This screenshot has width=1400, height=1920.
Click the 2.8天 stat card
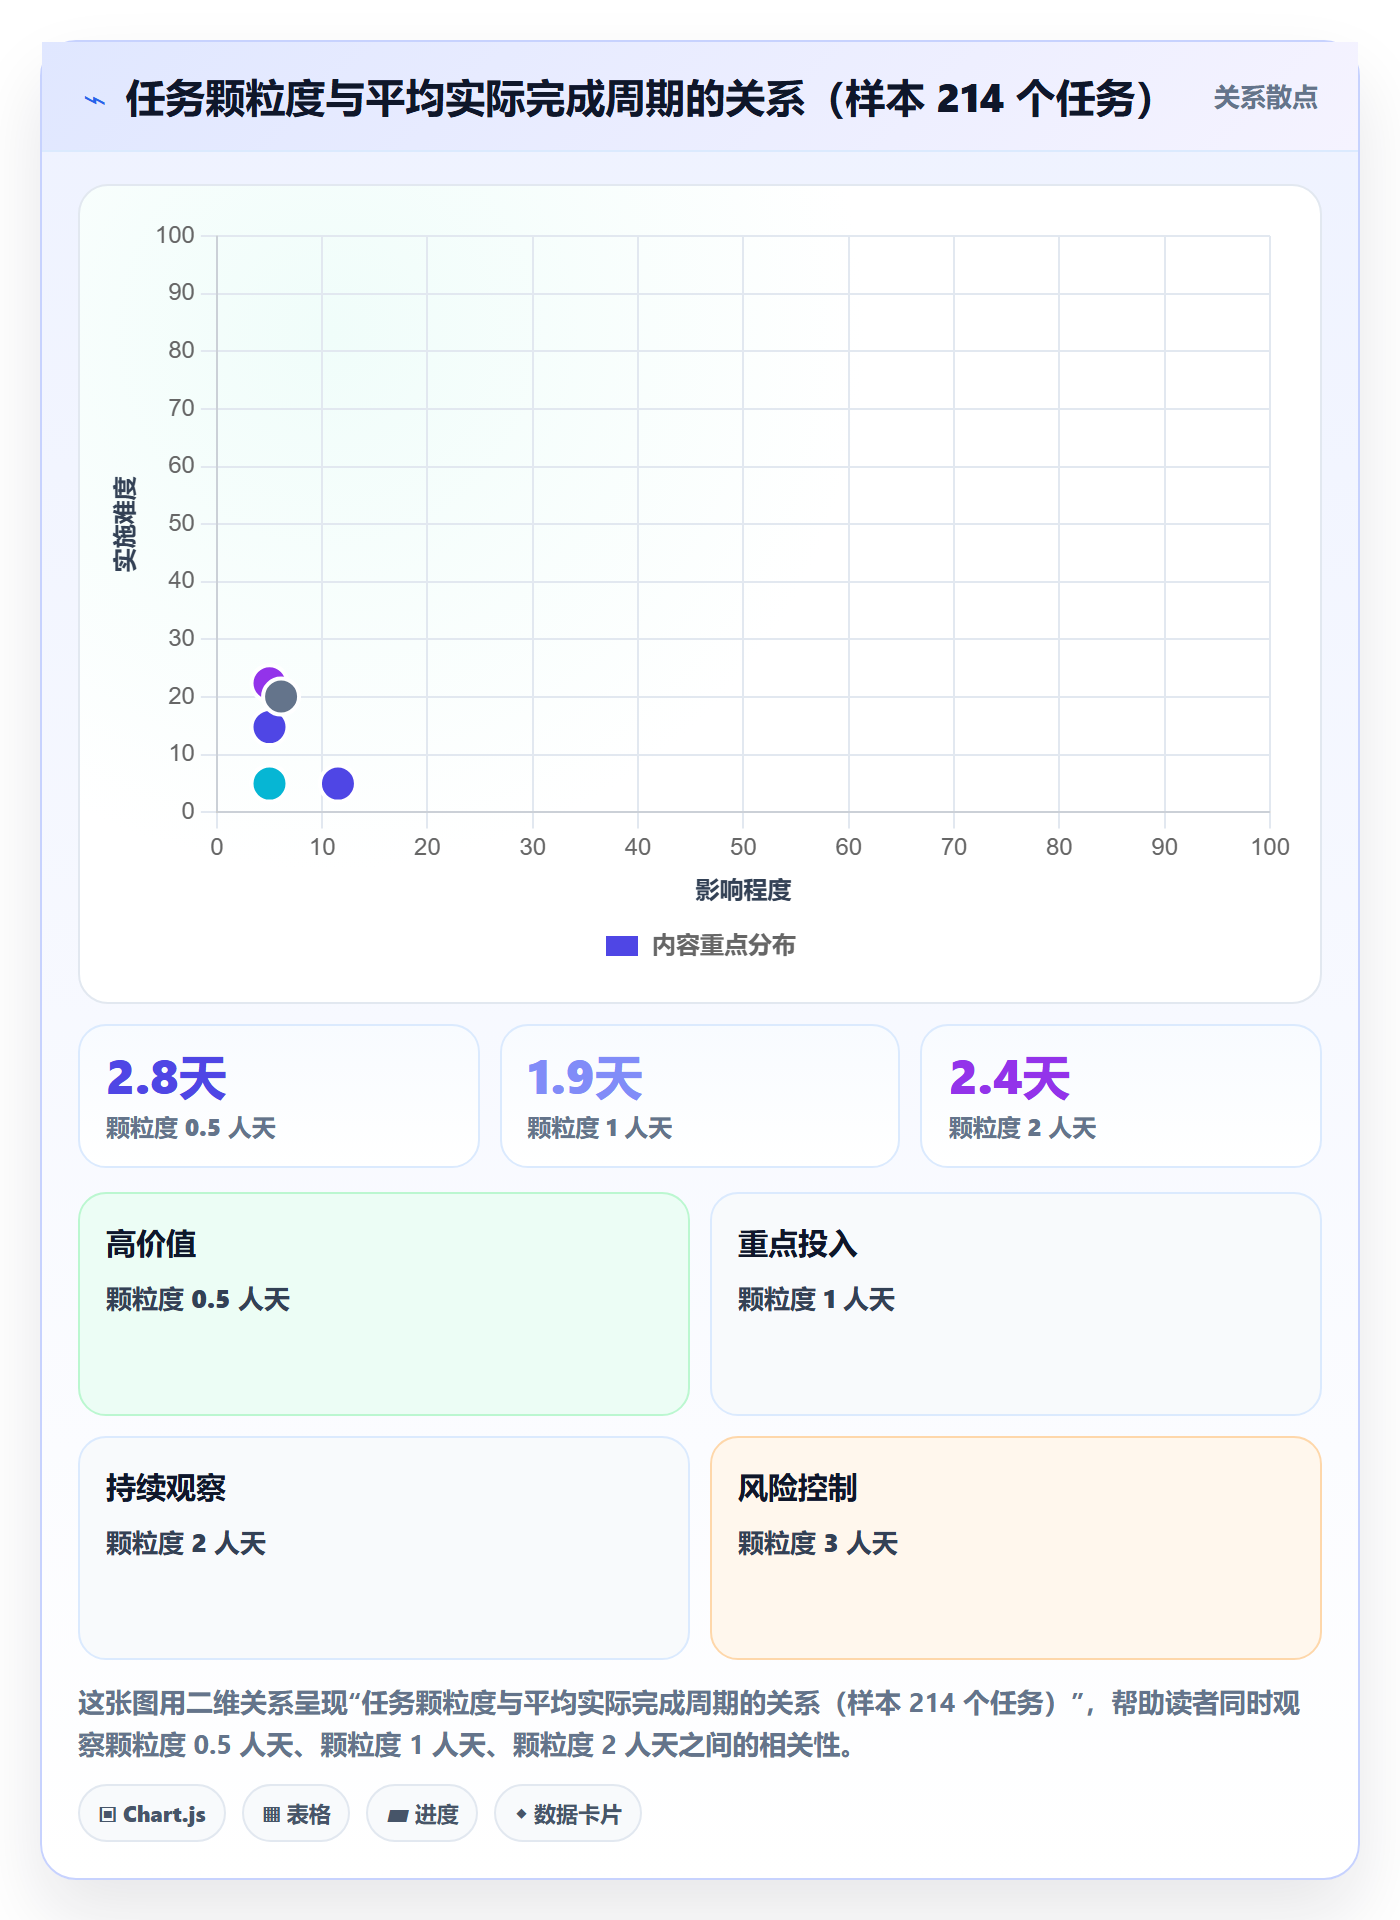coord(279,1096)
